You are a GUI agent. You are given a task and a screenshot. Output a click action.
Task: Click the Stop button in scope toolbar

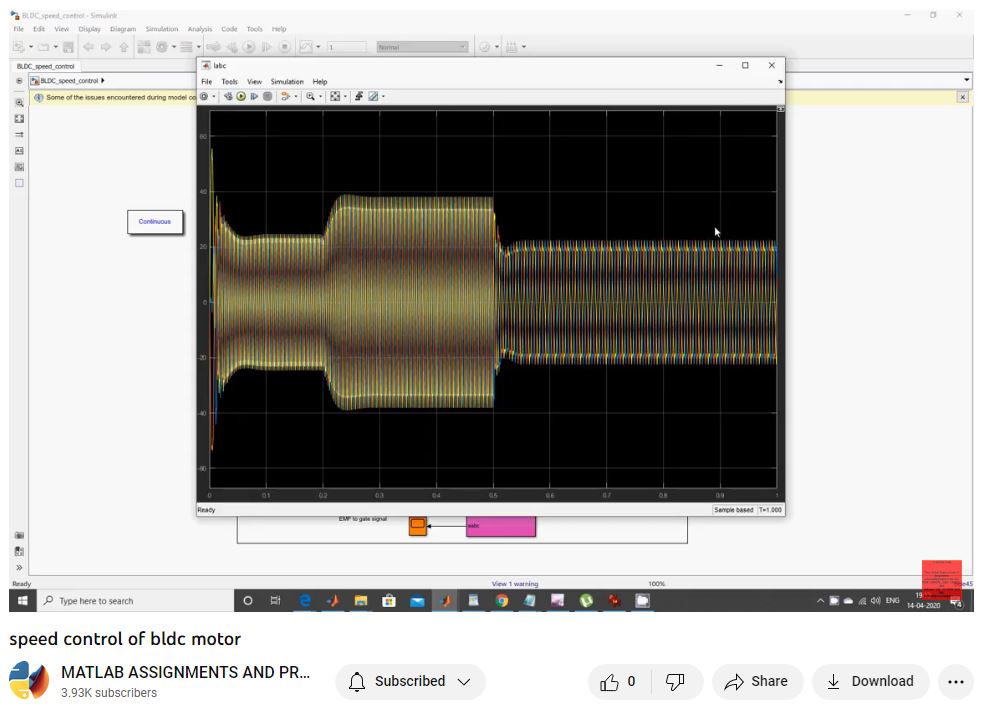(267, 97)
